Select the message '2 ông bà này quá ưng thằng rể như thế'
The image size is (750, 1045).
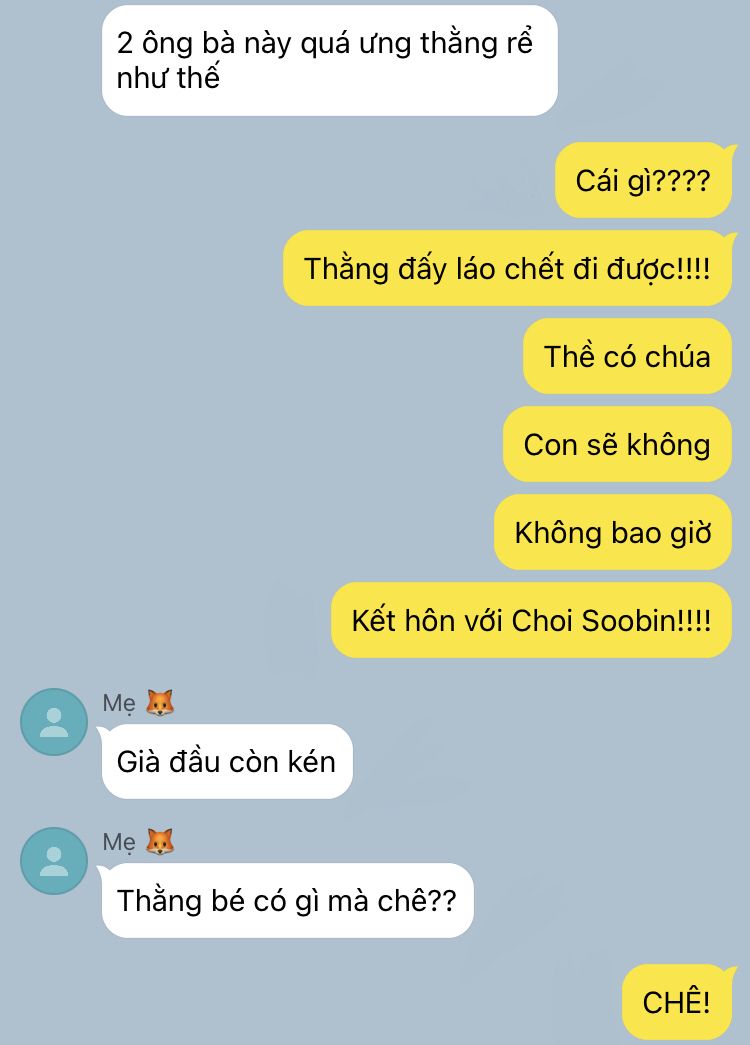[329, 61]
